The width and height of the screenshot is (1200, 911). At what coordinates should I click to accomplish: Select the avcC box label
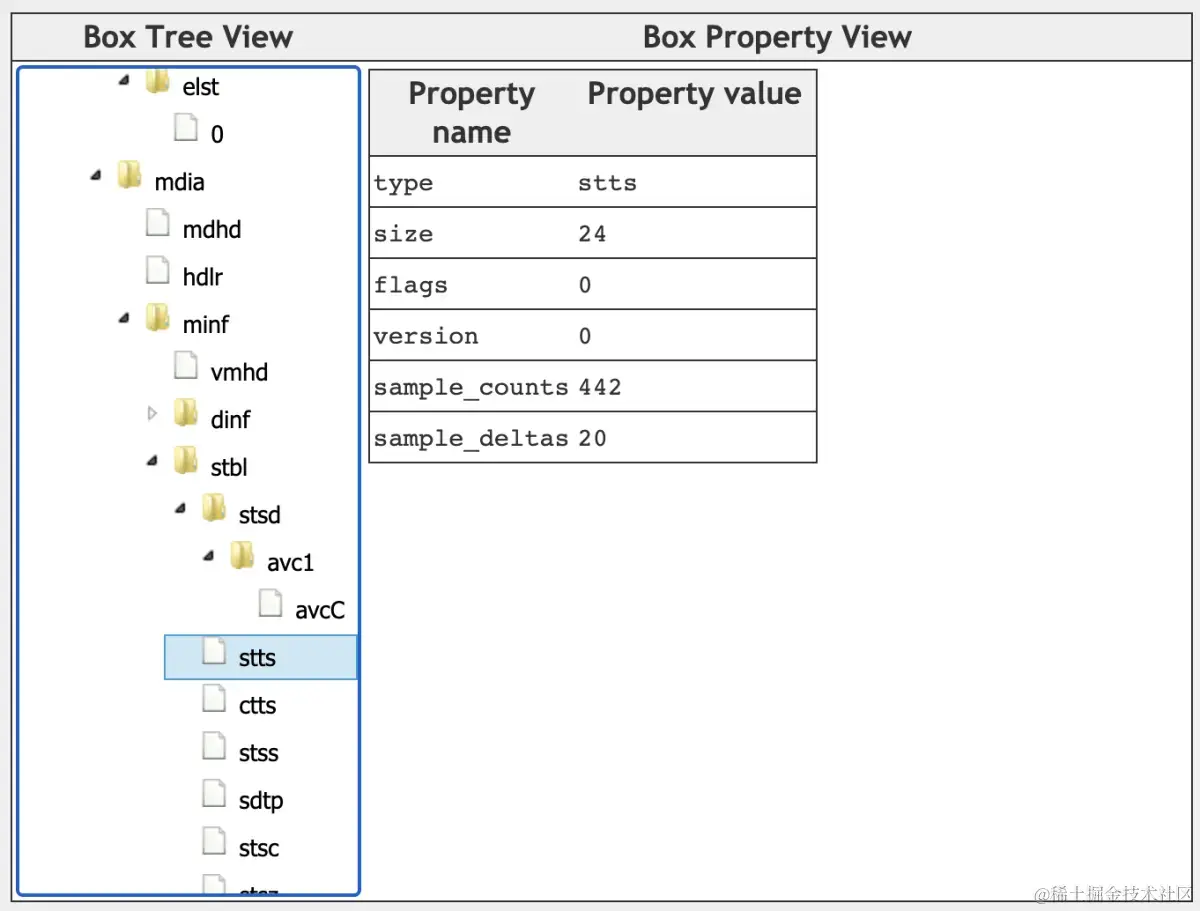[x=320, y=610]
